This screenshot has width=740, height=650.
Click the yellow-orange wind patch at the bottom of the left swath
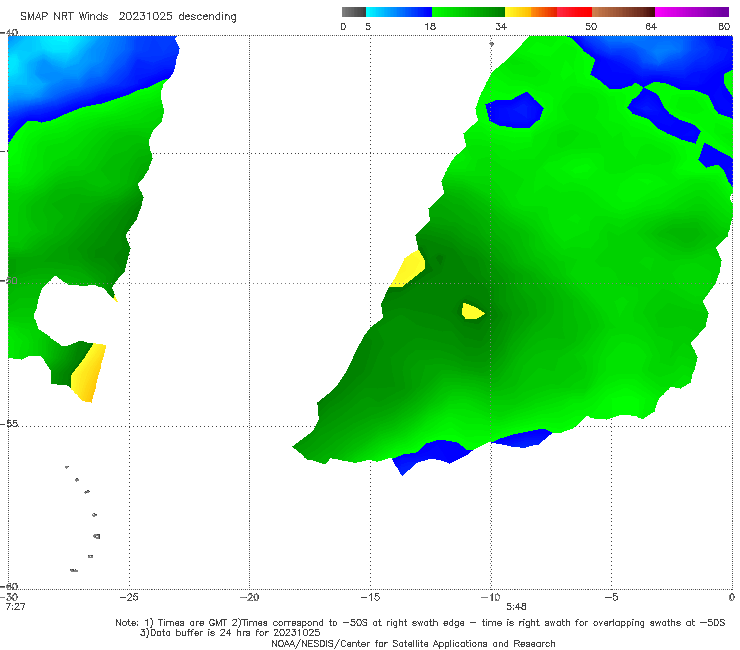pos(88,373)
